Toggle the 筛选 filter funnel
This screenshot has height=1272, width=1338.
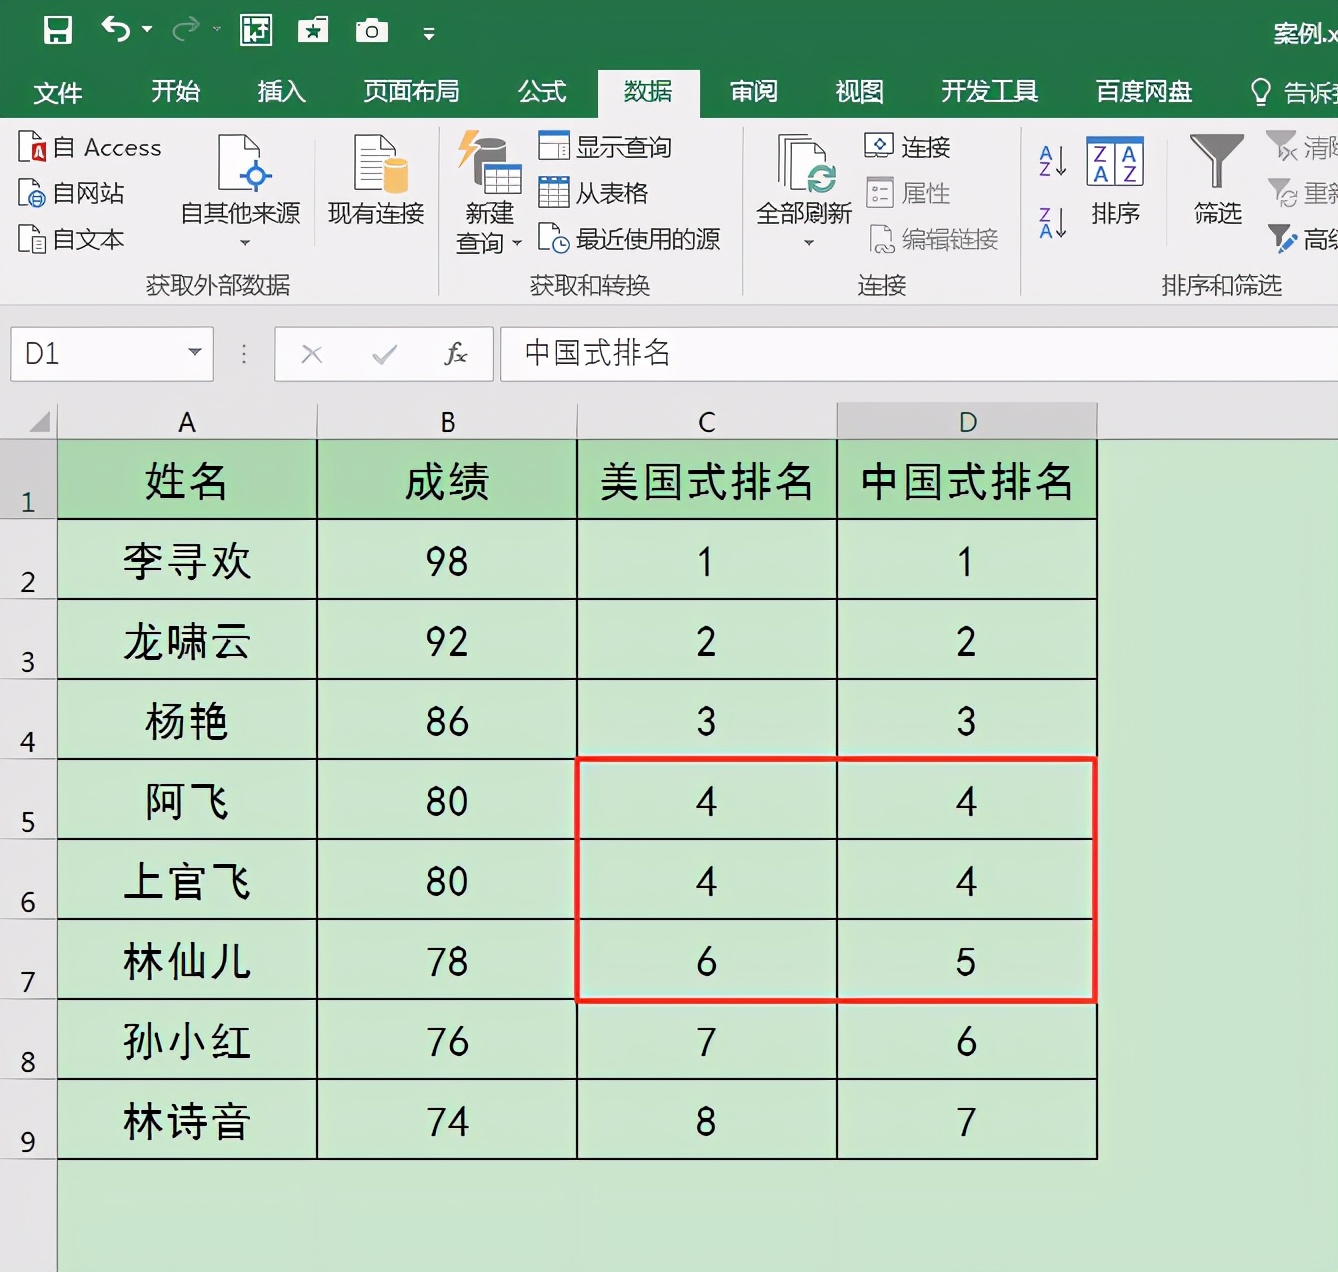pyautogui.click(x=1217, y=180)
